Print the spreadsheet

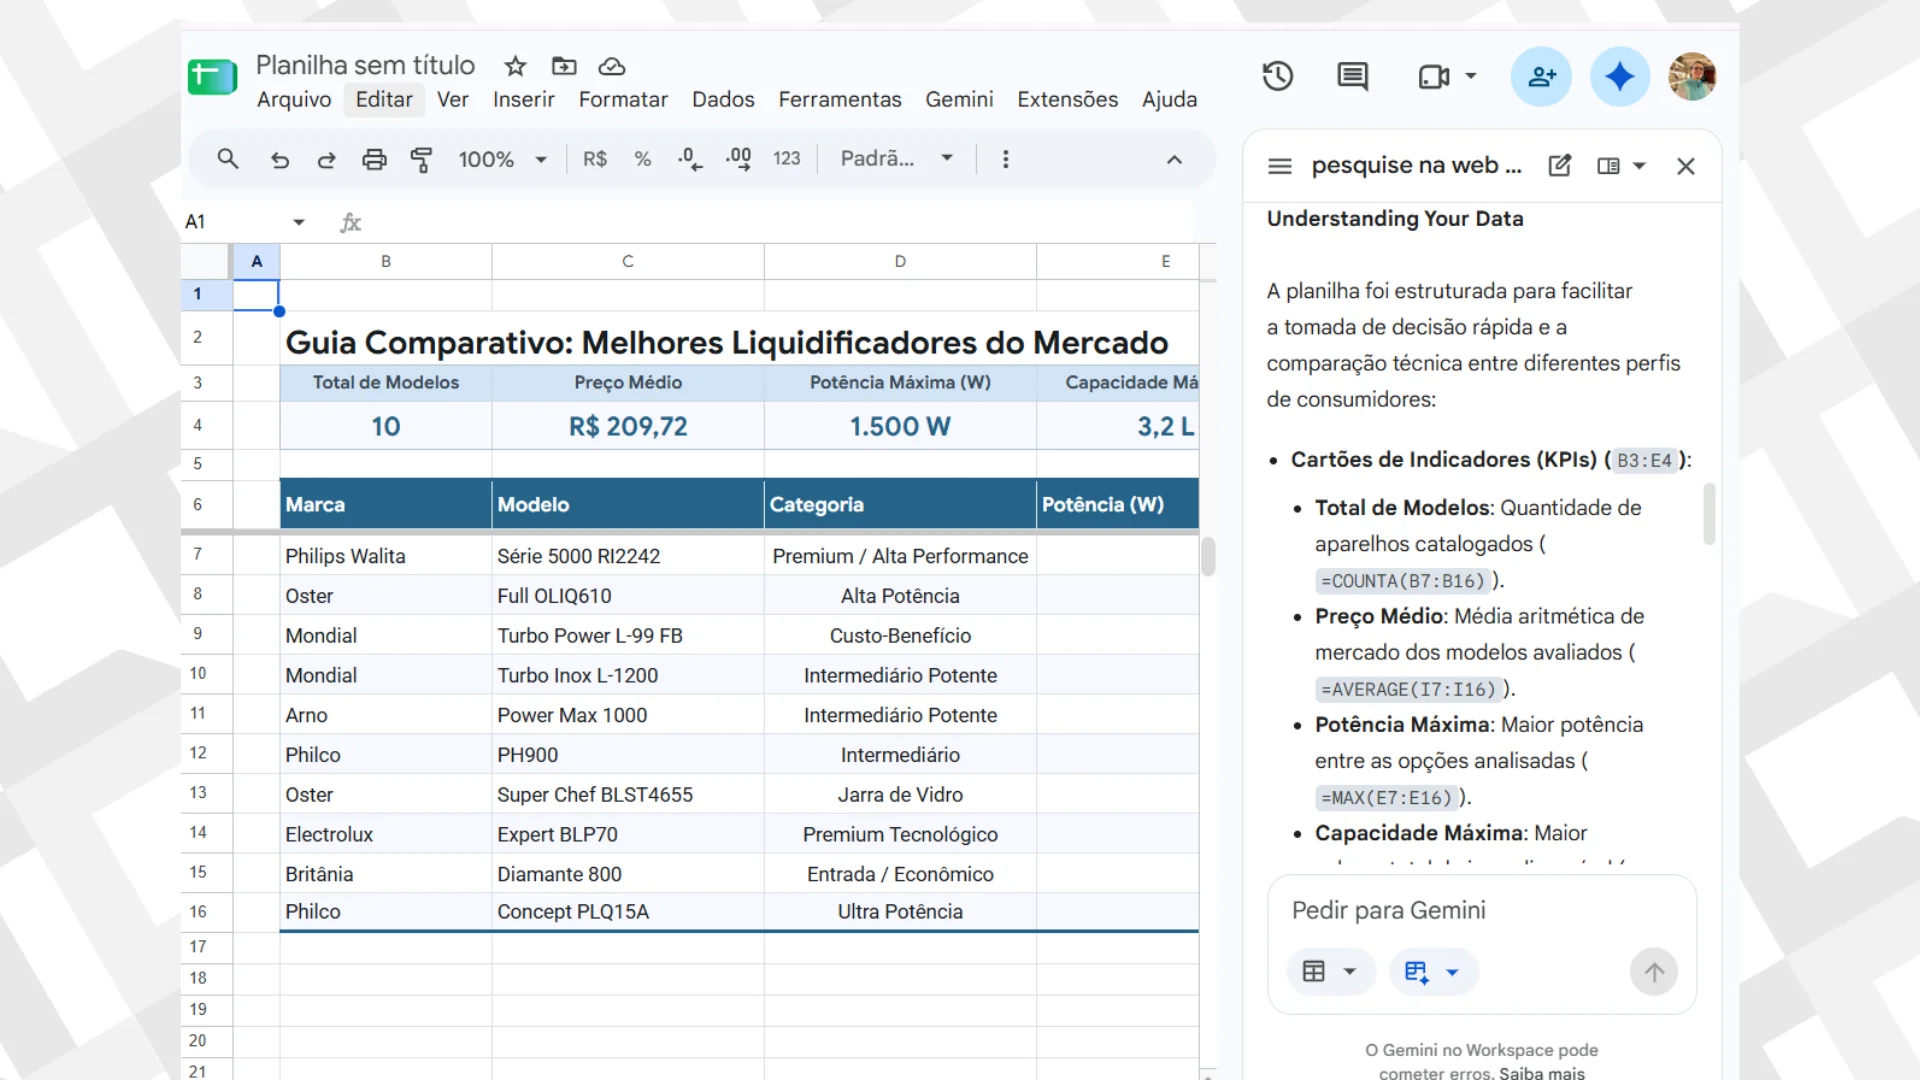374,160
